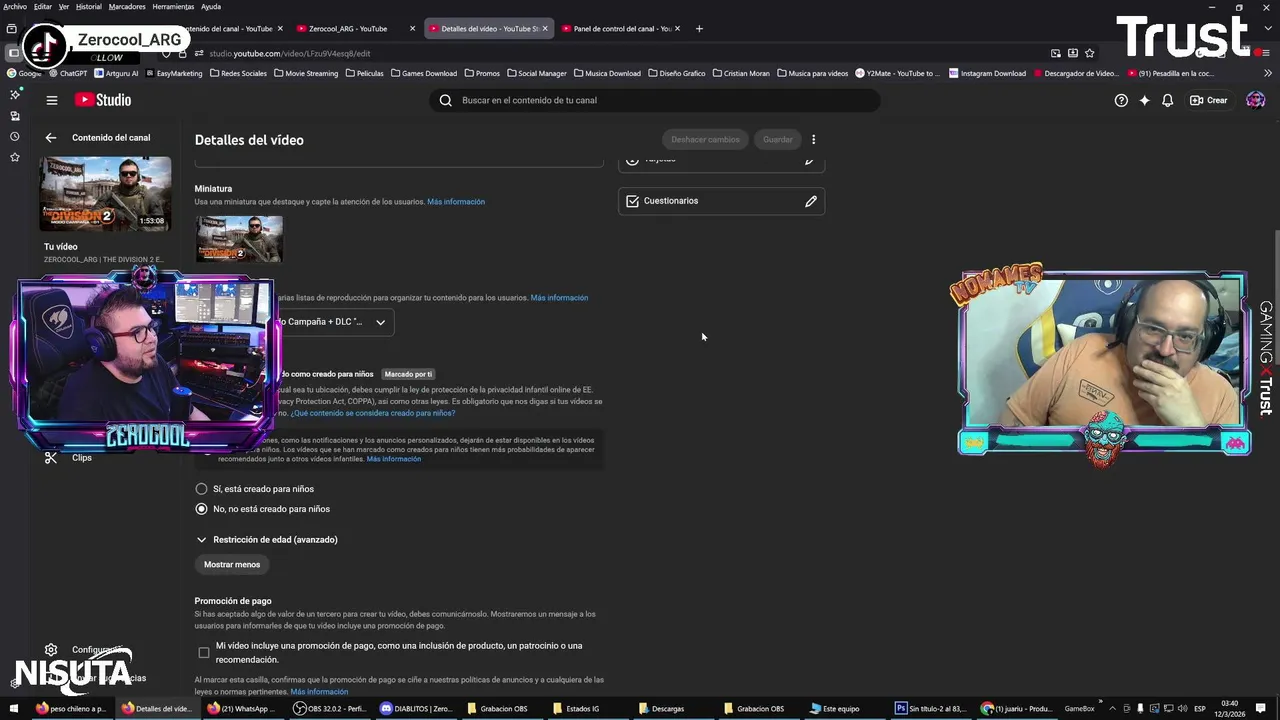Screen dimensions: 1280x720
Task: Open the Herramientas menu
Action: click(173, 6)
